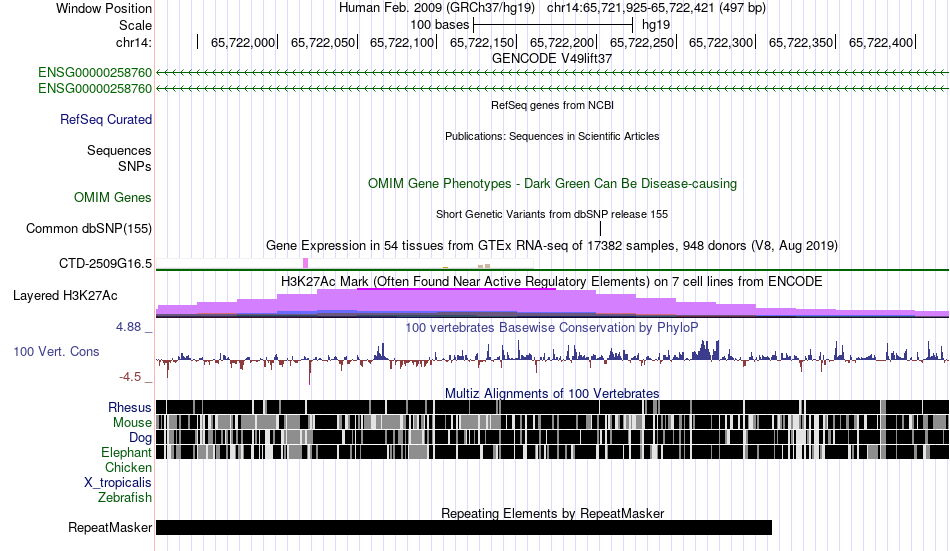
Task: Click the RepeatMasker track label
Action: tap(110, 527)
